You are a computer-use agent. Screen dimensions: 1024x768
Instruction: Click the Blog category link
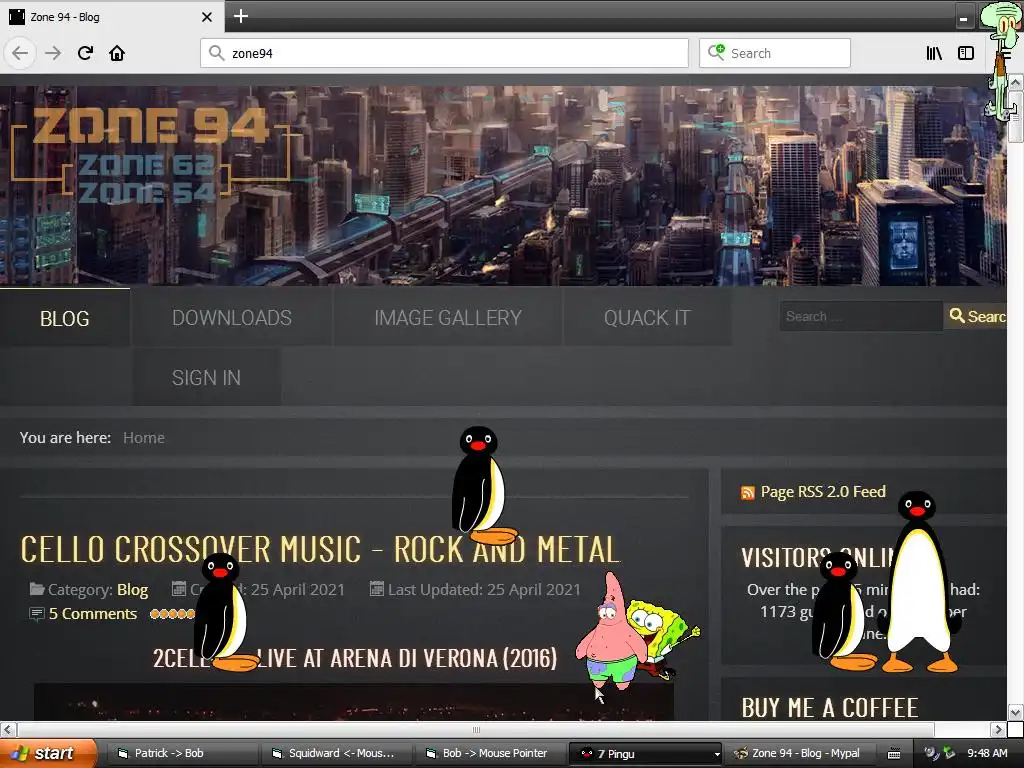(133, 590)
